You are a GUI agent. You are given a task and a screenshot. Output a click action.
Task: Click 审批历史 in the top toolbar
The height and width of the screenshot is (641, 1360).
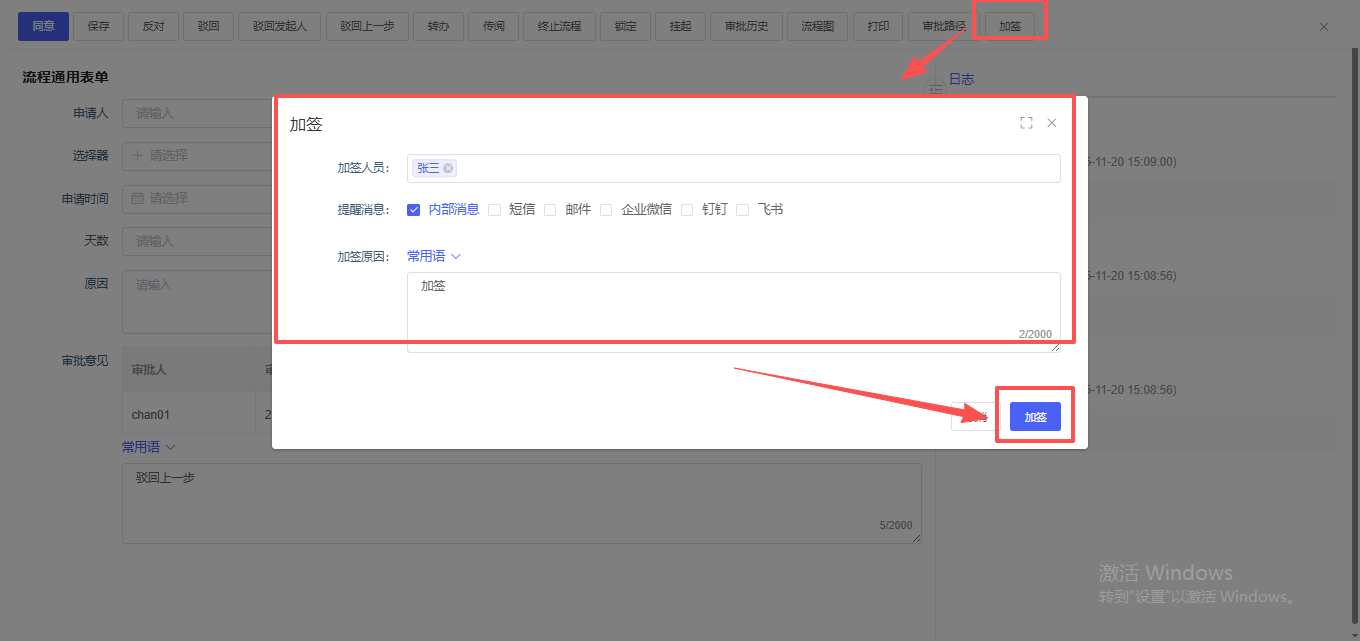click(746, 26)
